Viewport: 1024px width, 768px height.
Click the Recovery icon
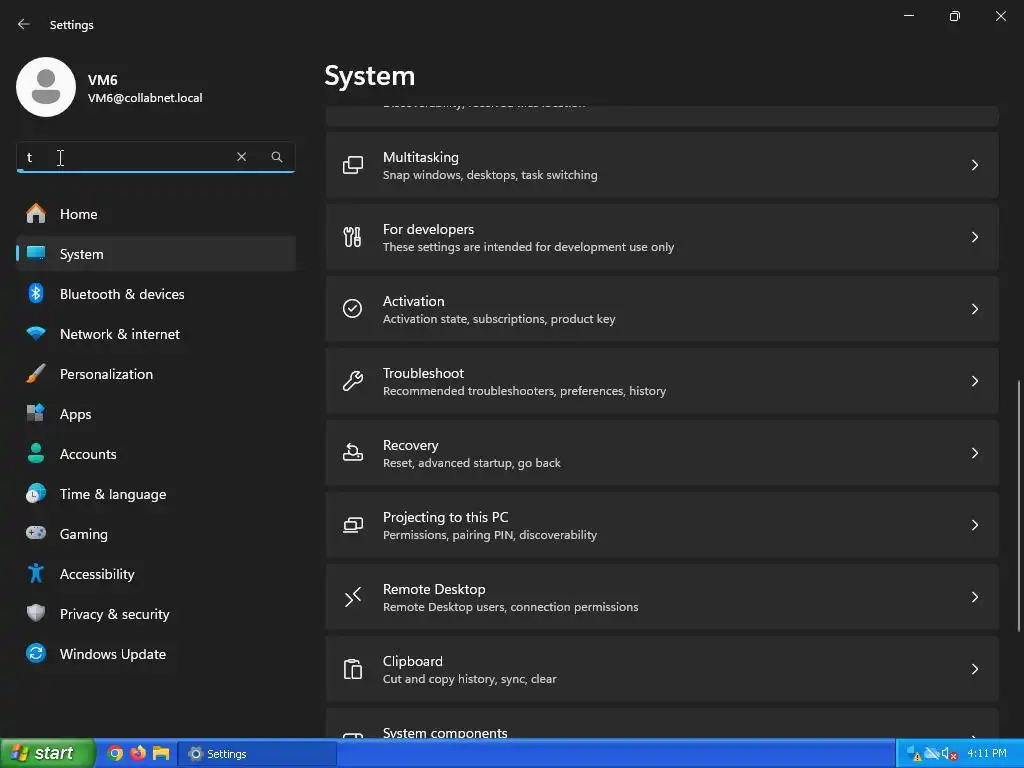[x=353, y=453]
